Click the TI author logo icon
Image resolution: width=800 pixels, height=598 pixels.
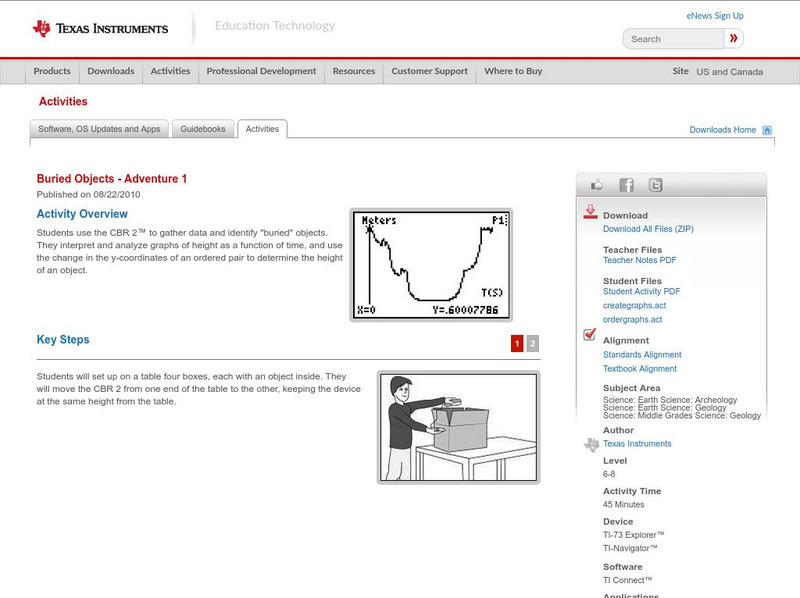tap(591, 444)
